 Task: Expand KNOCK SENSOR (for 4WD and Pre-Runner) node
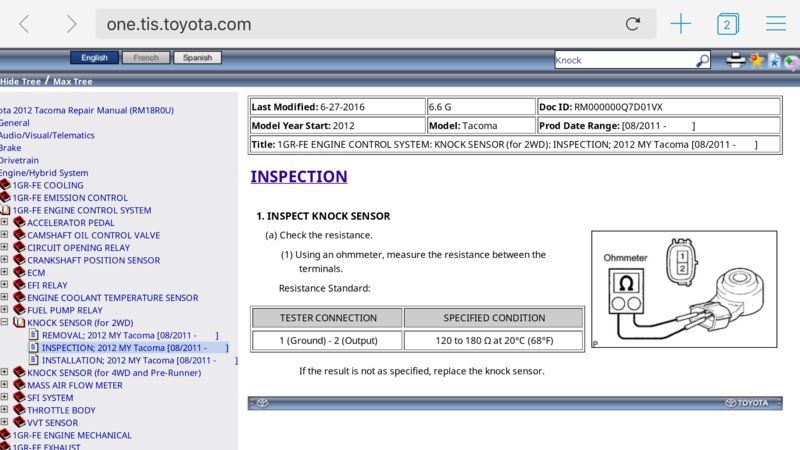[4, 372]
